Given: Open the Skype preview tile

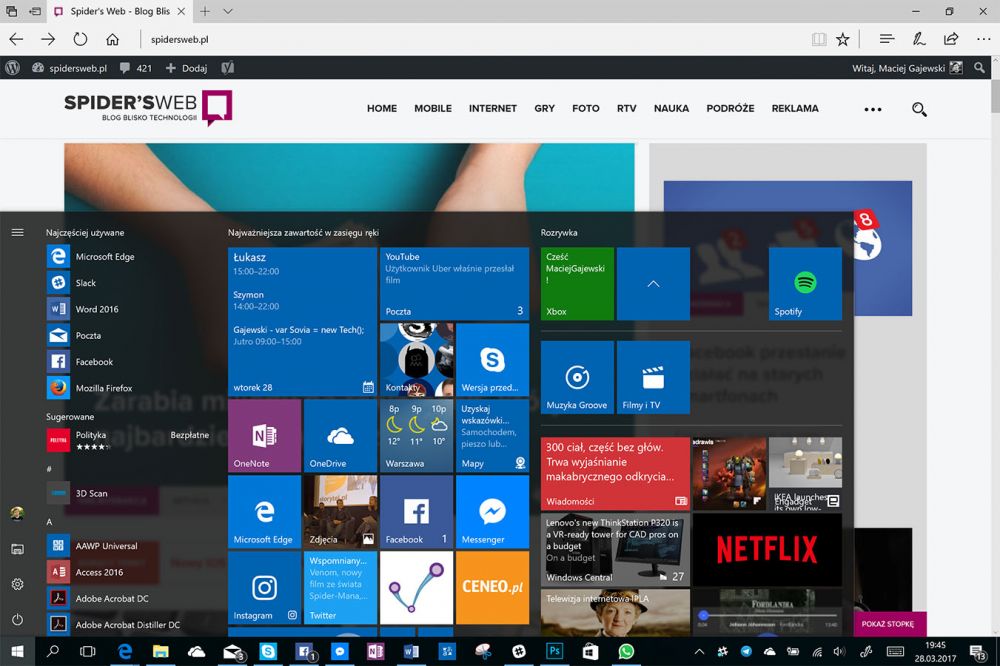Looking at the screenshot, I should 492,360.
